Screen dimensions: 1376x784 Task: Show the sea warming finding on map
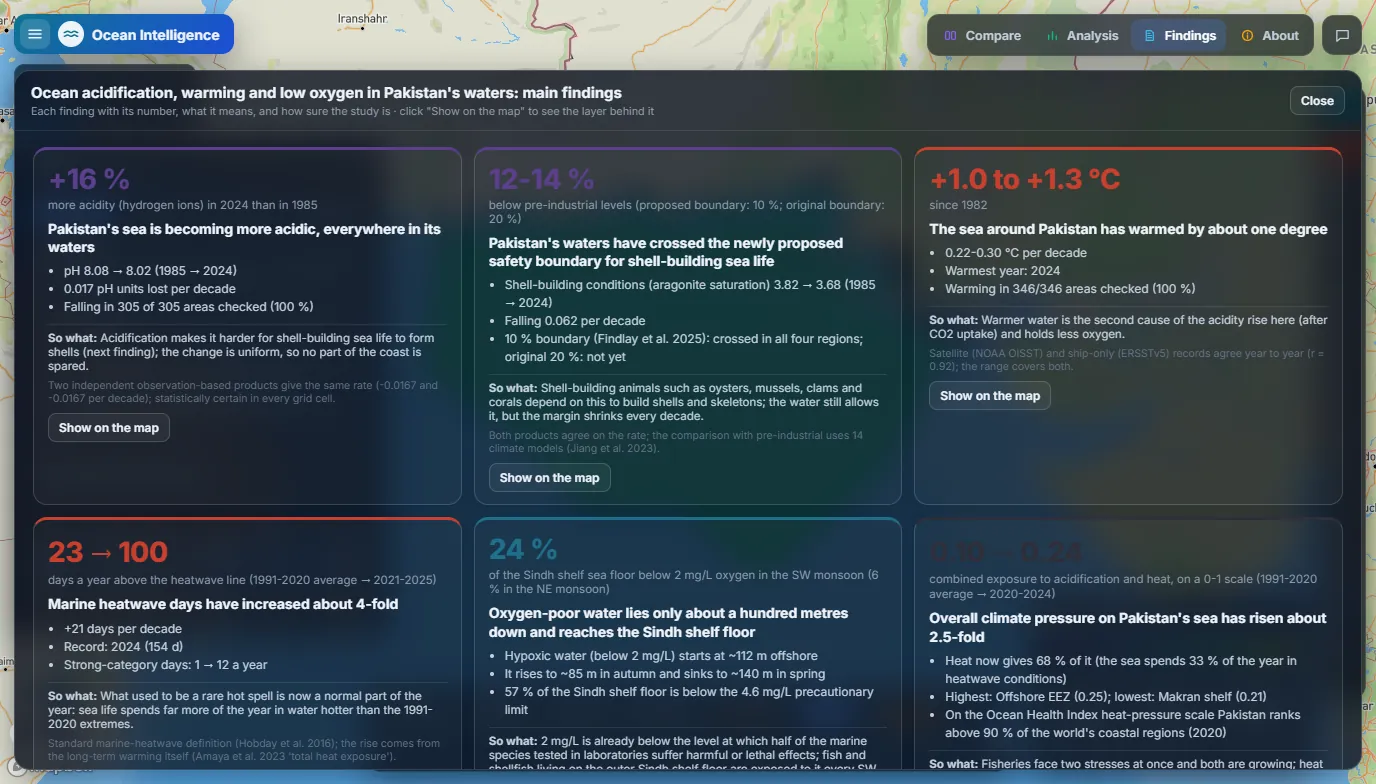tap(990, 396)
